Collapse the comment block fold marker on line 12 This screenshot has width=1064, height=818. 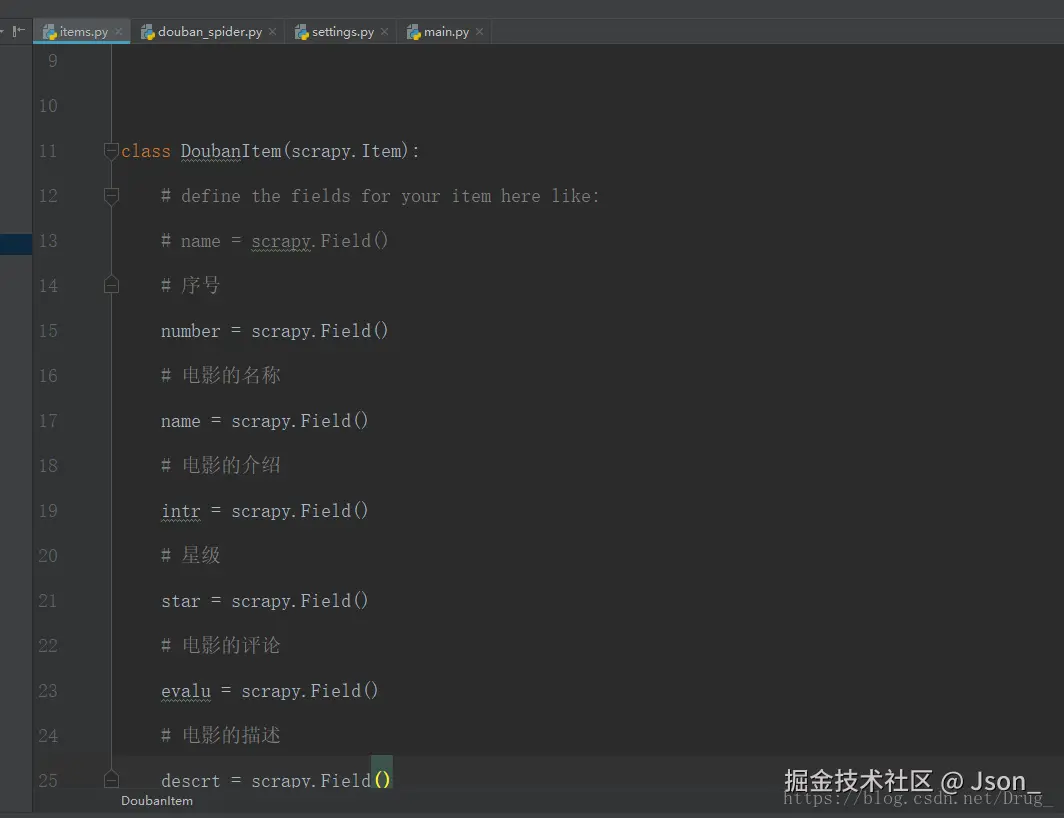[x=111, y=196]
